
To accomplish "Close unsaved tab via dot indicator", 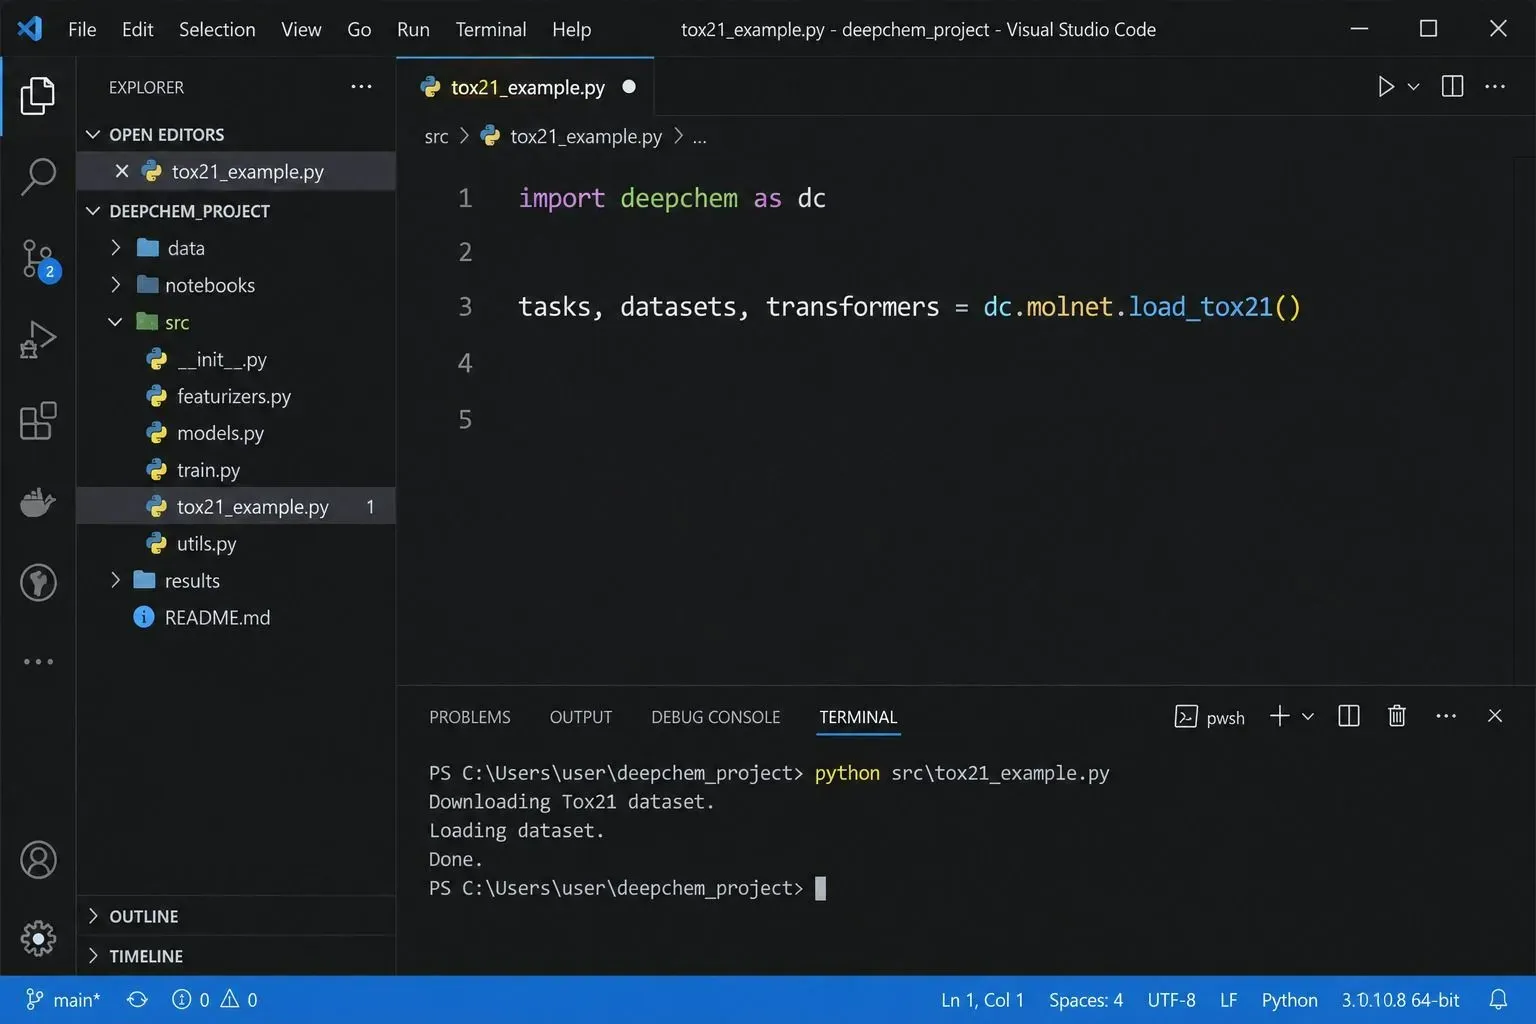I will point(629,87).
